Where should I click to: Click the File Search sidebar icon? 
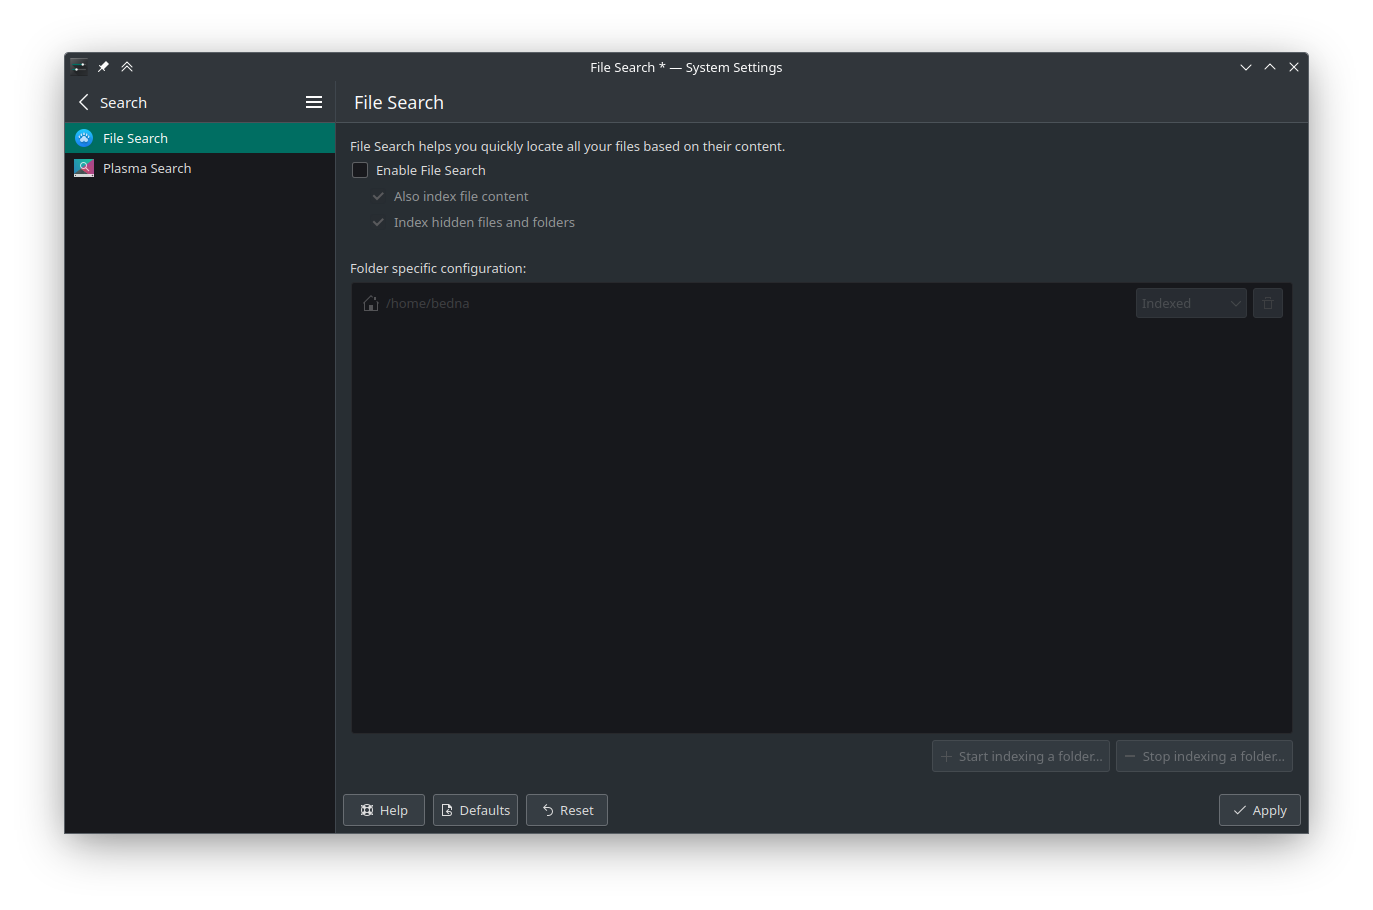pyautogui.click(x=84, y=138)
